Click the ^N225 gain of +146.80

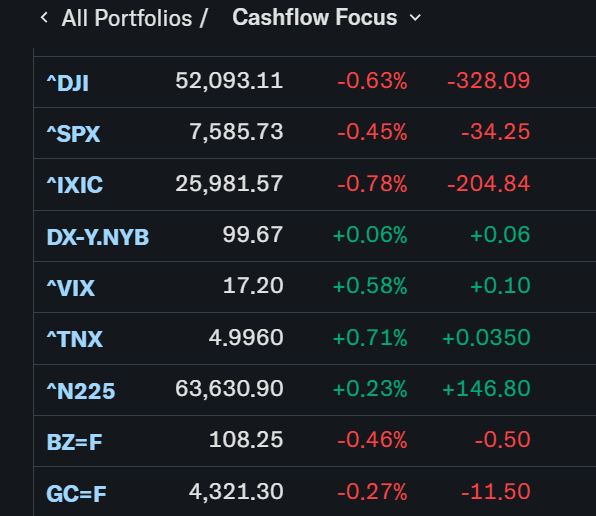coord(486,389)
